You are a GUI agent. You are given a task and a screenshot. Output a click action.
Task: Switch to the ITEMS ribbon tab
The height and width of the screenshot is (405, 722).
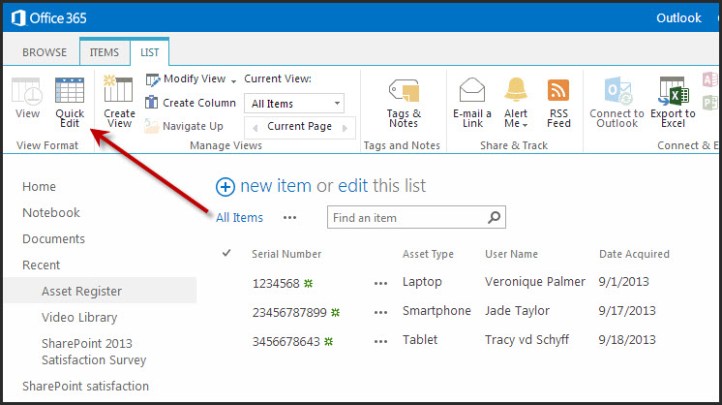tap(104, 52)
